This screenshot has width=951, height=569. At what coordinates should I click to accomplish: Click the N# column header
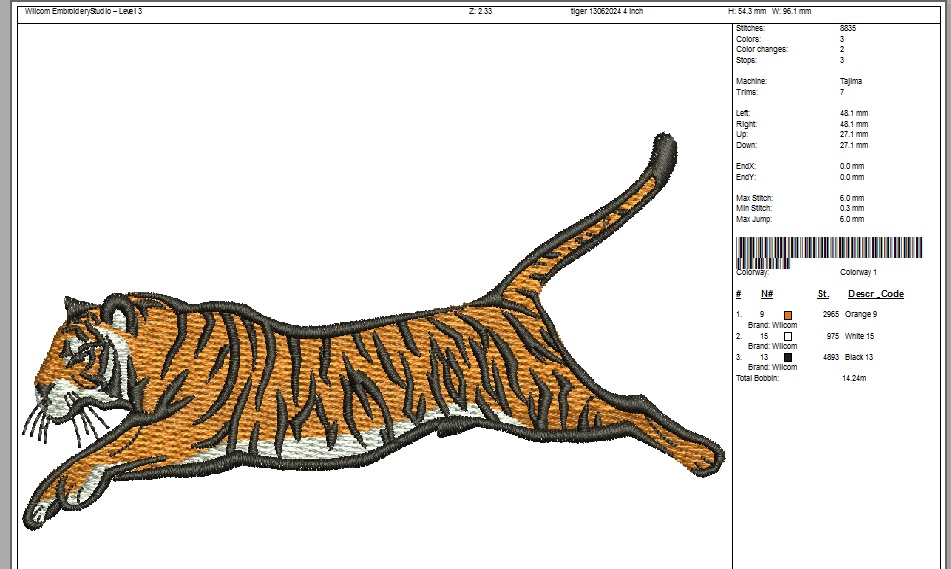767,294
